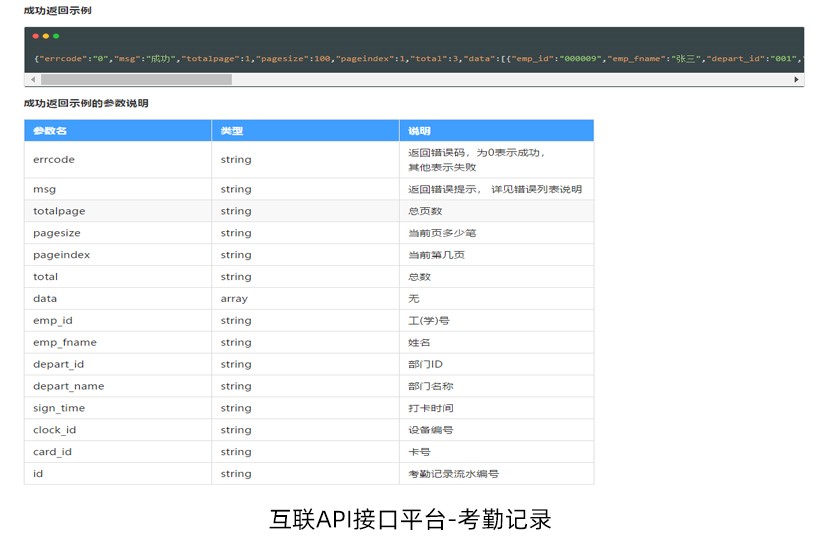Select the emp_fname parameter cell
Screen dimensions: 820x540
coord(64,343)
